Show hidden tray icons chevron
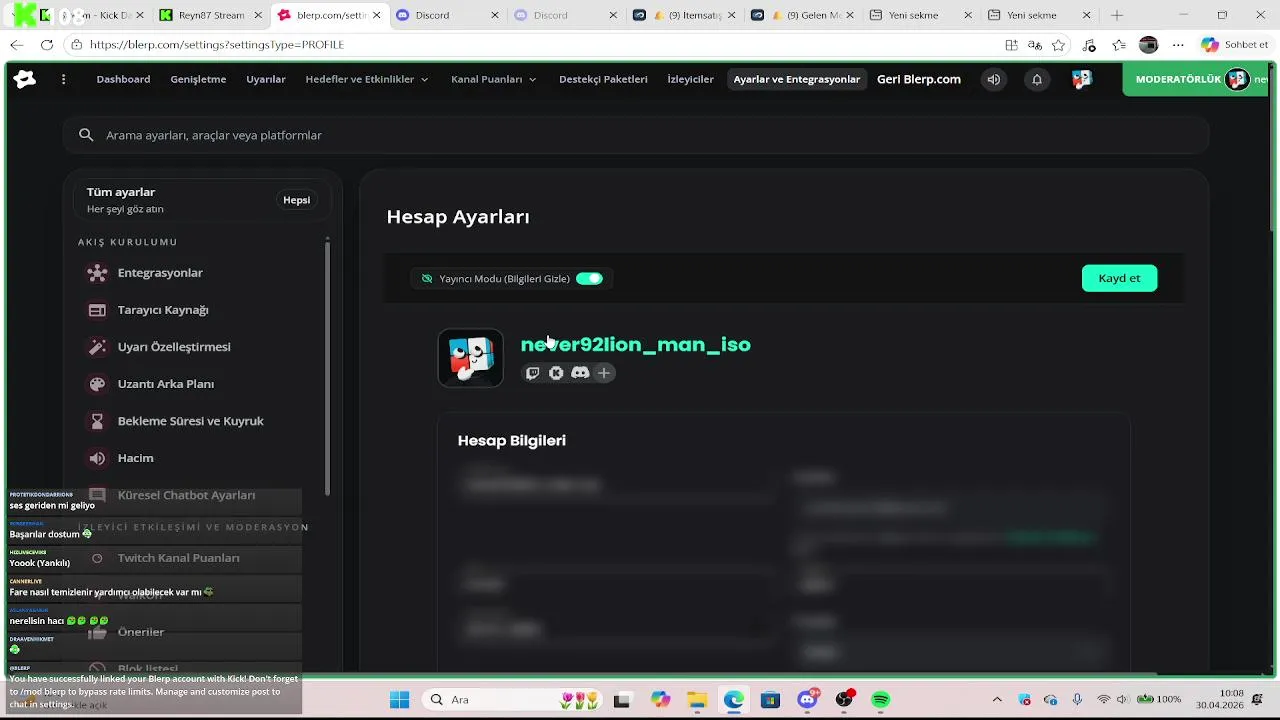This screenshot has width=1280, height=720. tap(997, 700)
